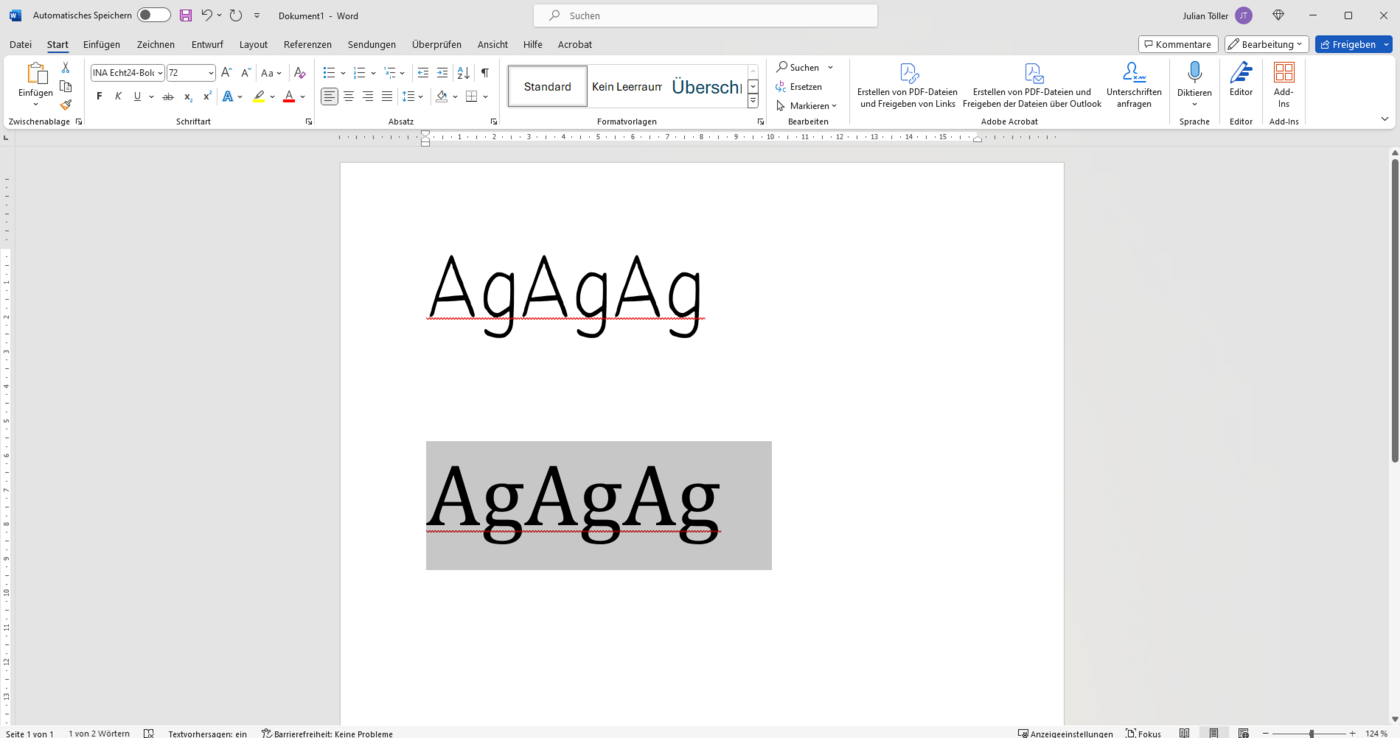Open the Layout ribbon tab

(x=253, y=44)
